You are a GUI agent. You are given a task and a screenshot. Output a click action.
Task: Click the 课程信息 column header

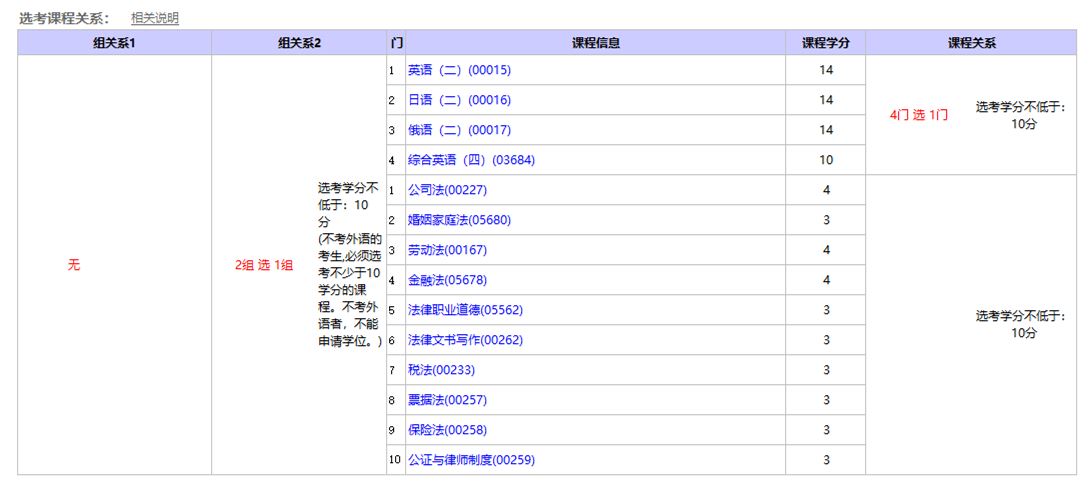[595, 43]
